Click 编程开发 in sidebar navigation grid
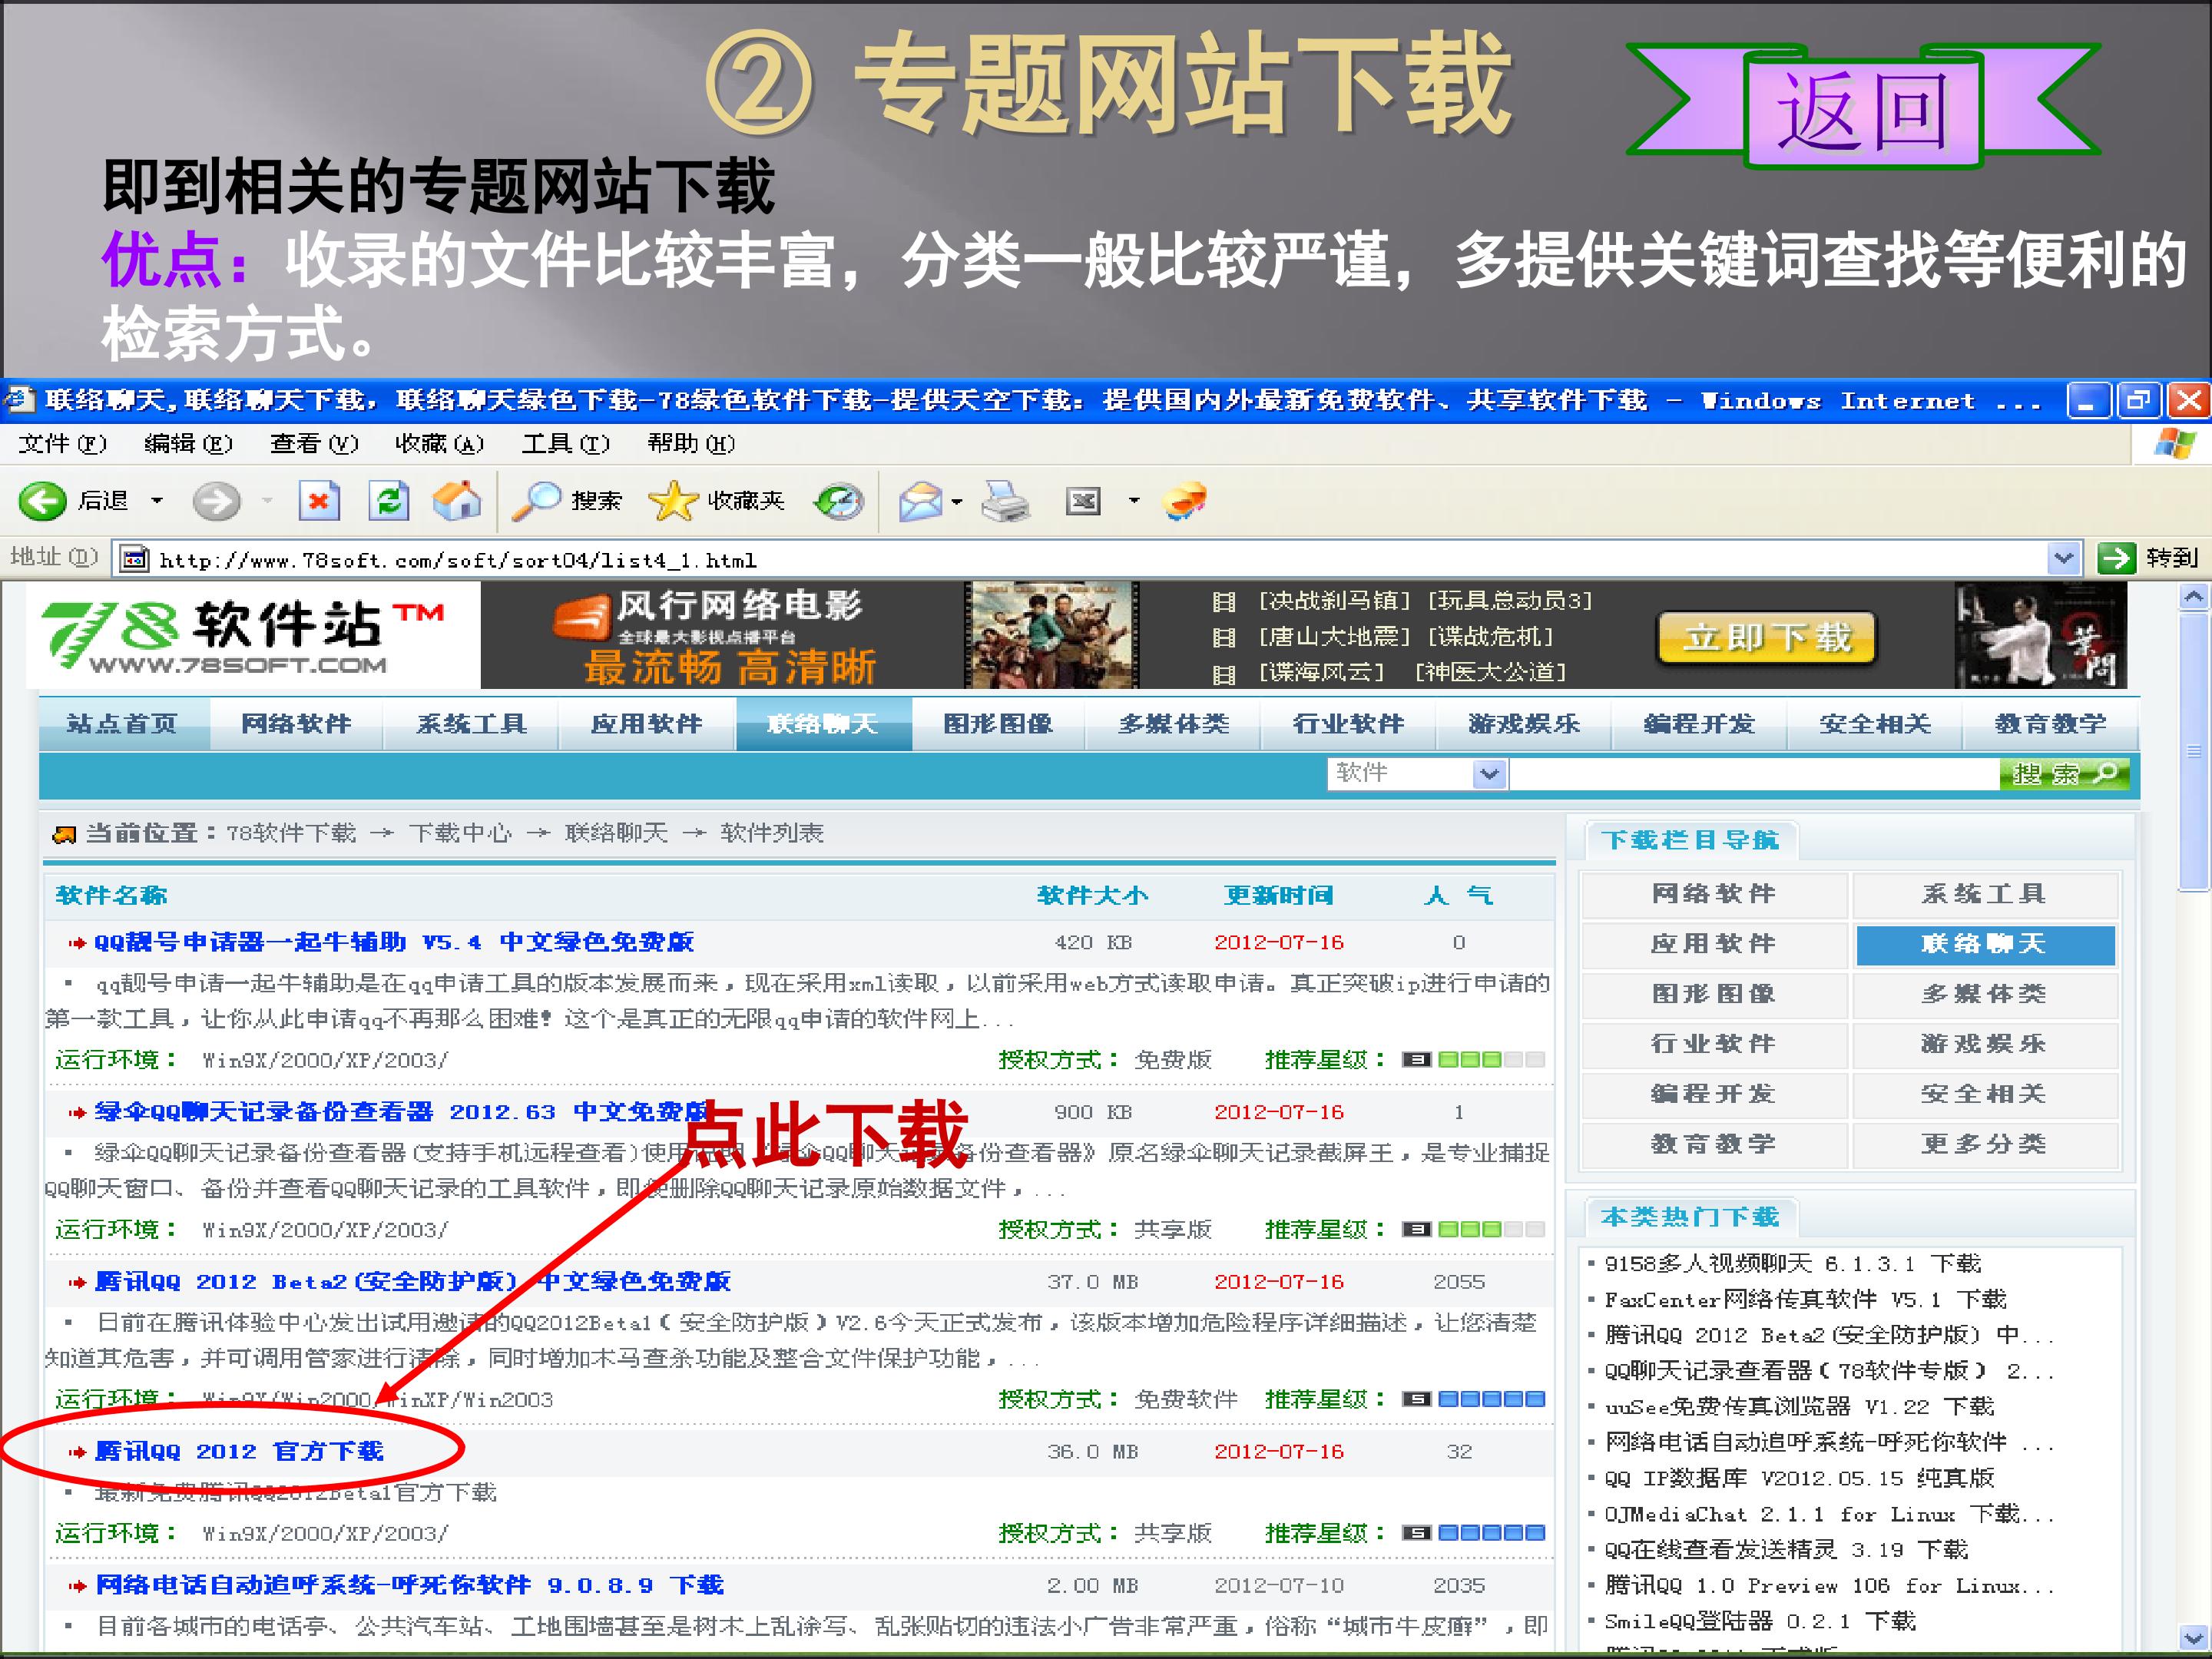2212x1659 pixels. [1713, 1094]
